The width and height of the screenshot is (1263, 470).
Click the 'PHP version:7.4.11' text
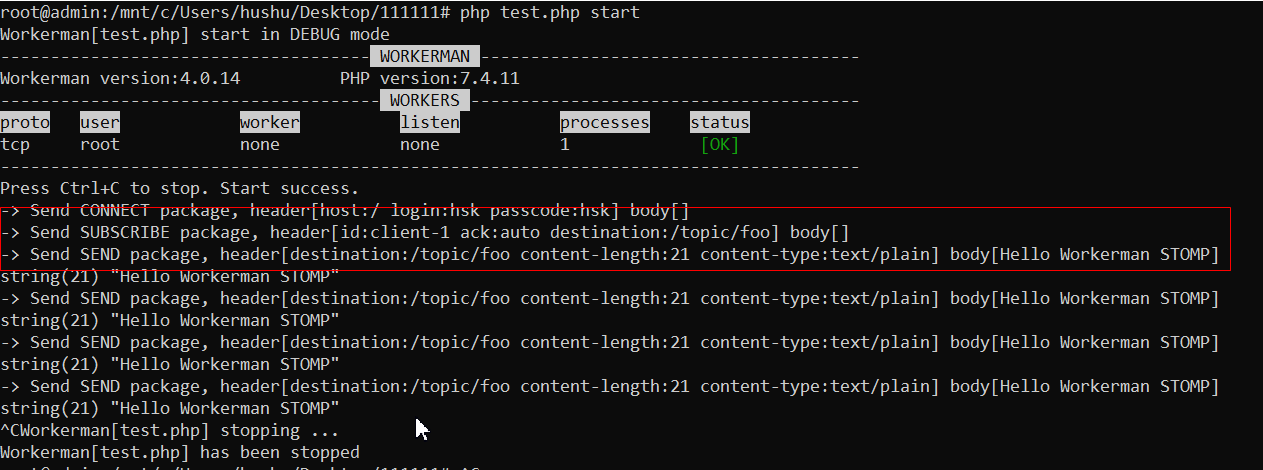[430, 78]
